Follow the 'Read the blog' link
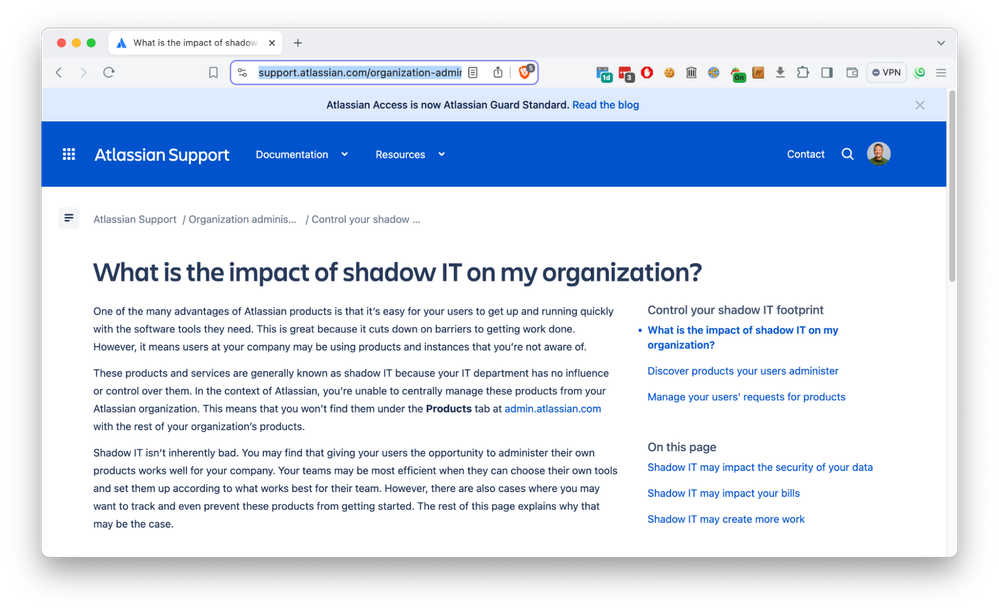Image resolution: width=999 pixels, height=612 pixels. [x=605, y=105]
